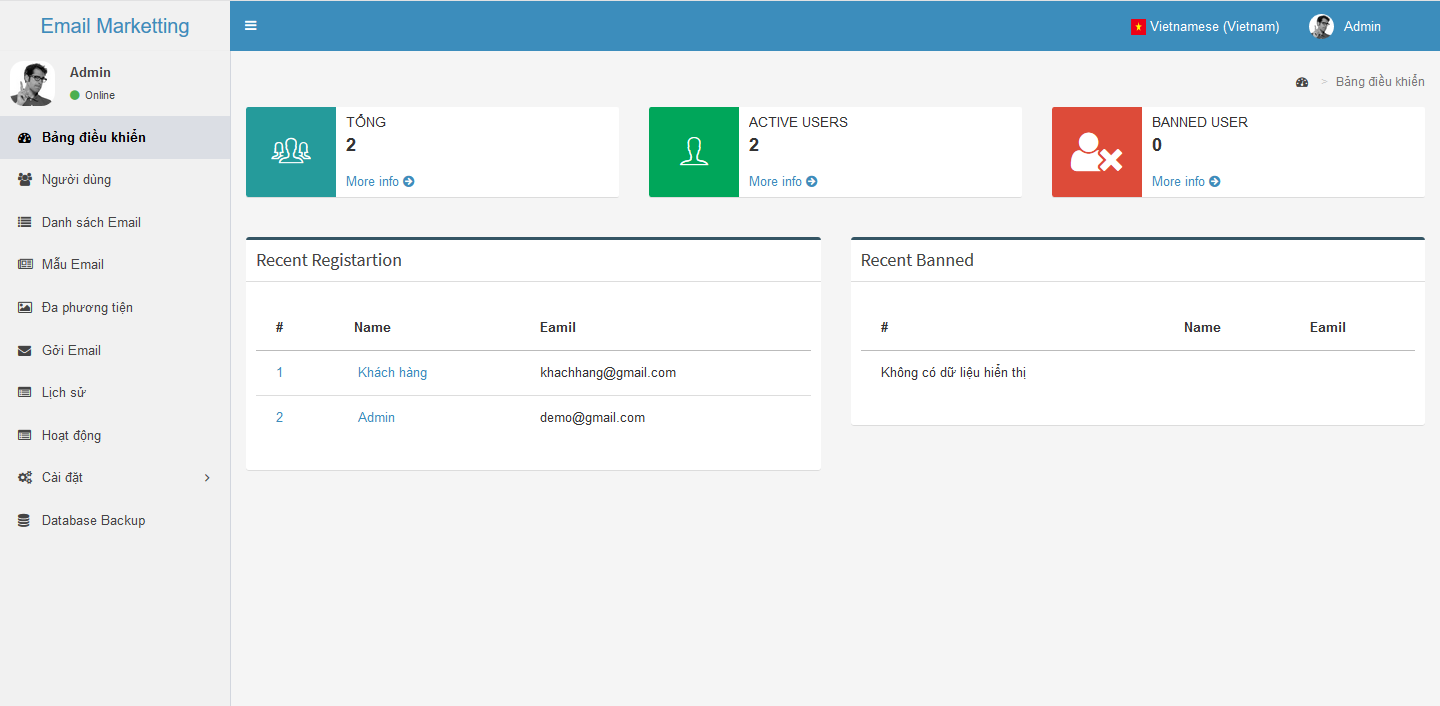Click the Admin profile avatar thumbnail
The image size is (1440, 706).
click(x=32, y=84)
